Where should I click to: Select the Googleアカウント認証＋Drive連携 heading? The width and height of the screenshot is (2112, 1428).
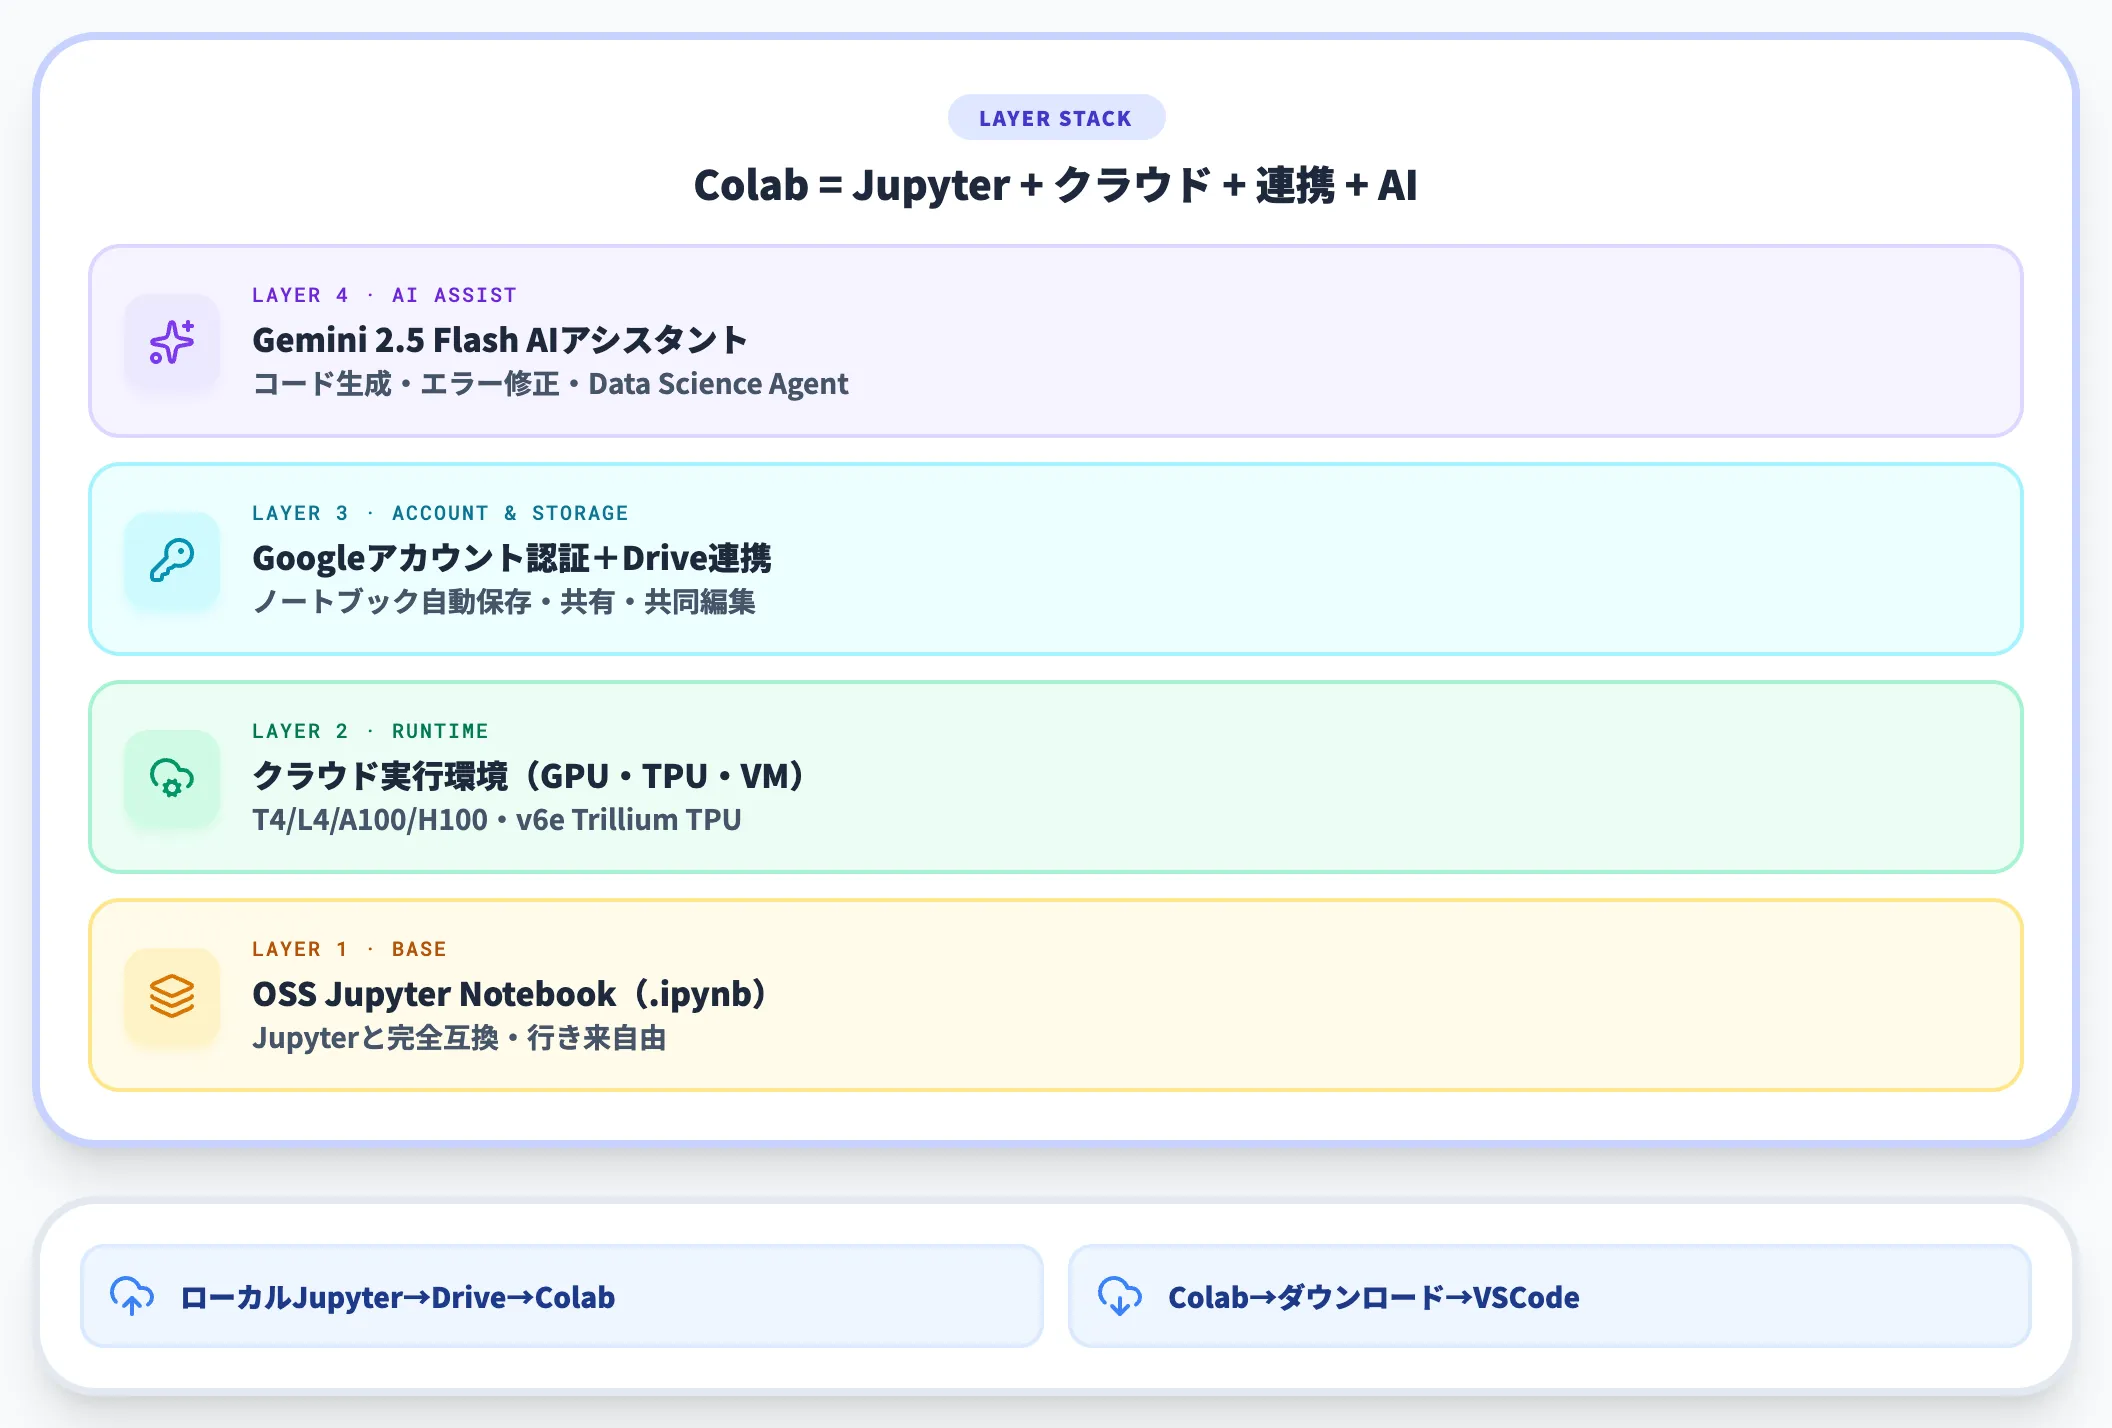[x=512, y=558]
